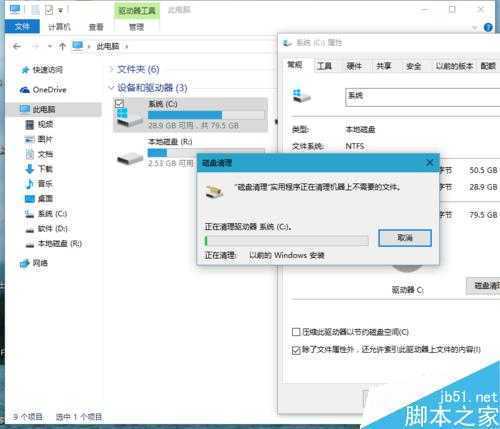Click the 磁盘清理 button in properties
Screen dimensions: 500x429
click(484, 286)
